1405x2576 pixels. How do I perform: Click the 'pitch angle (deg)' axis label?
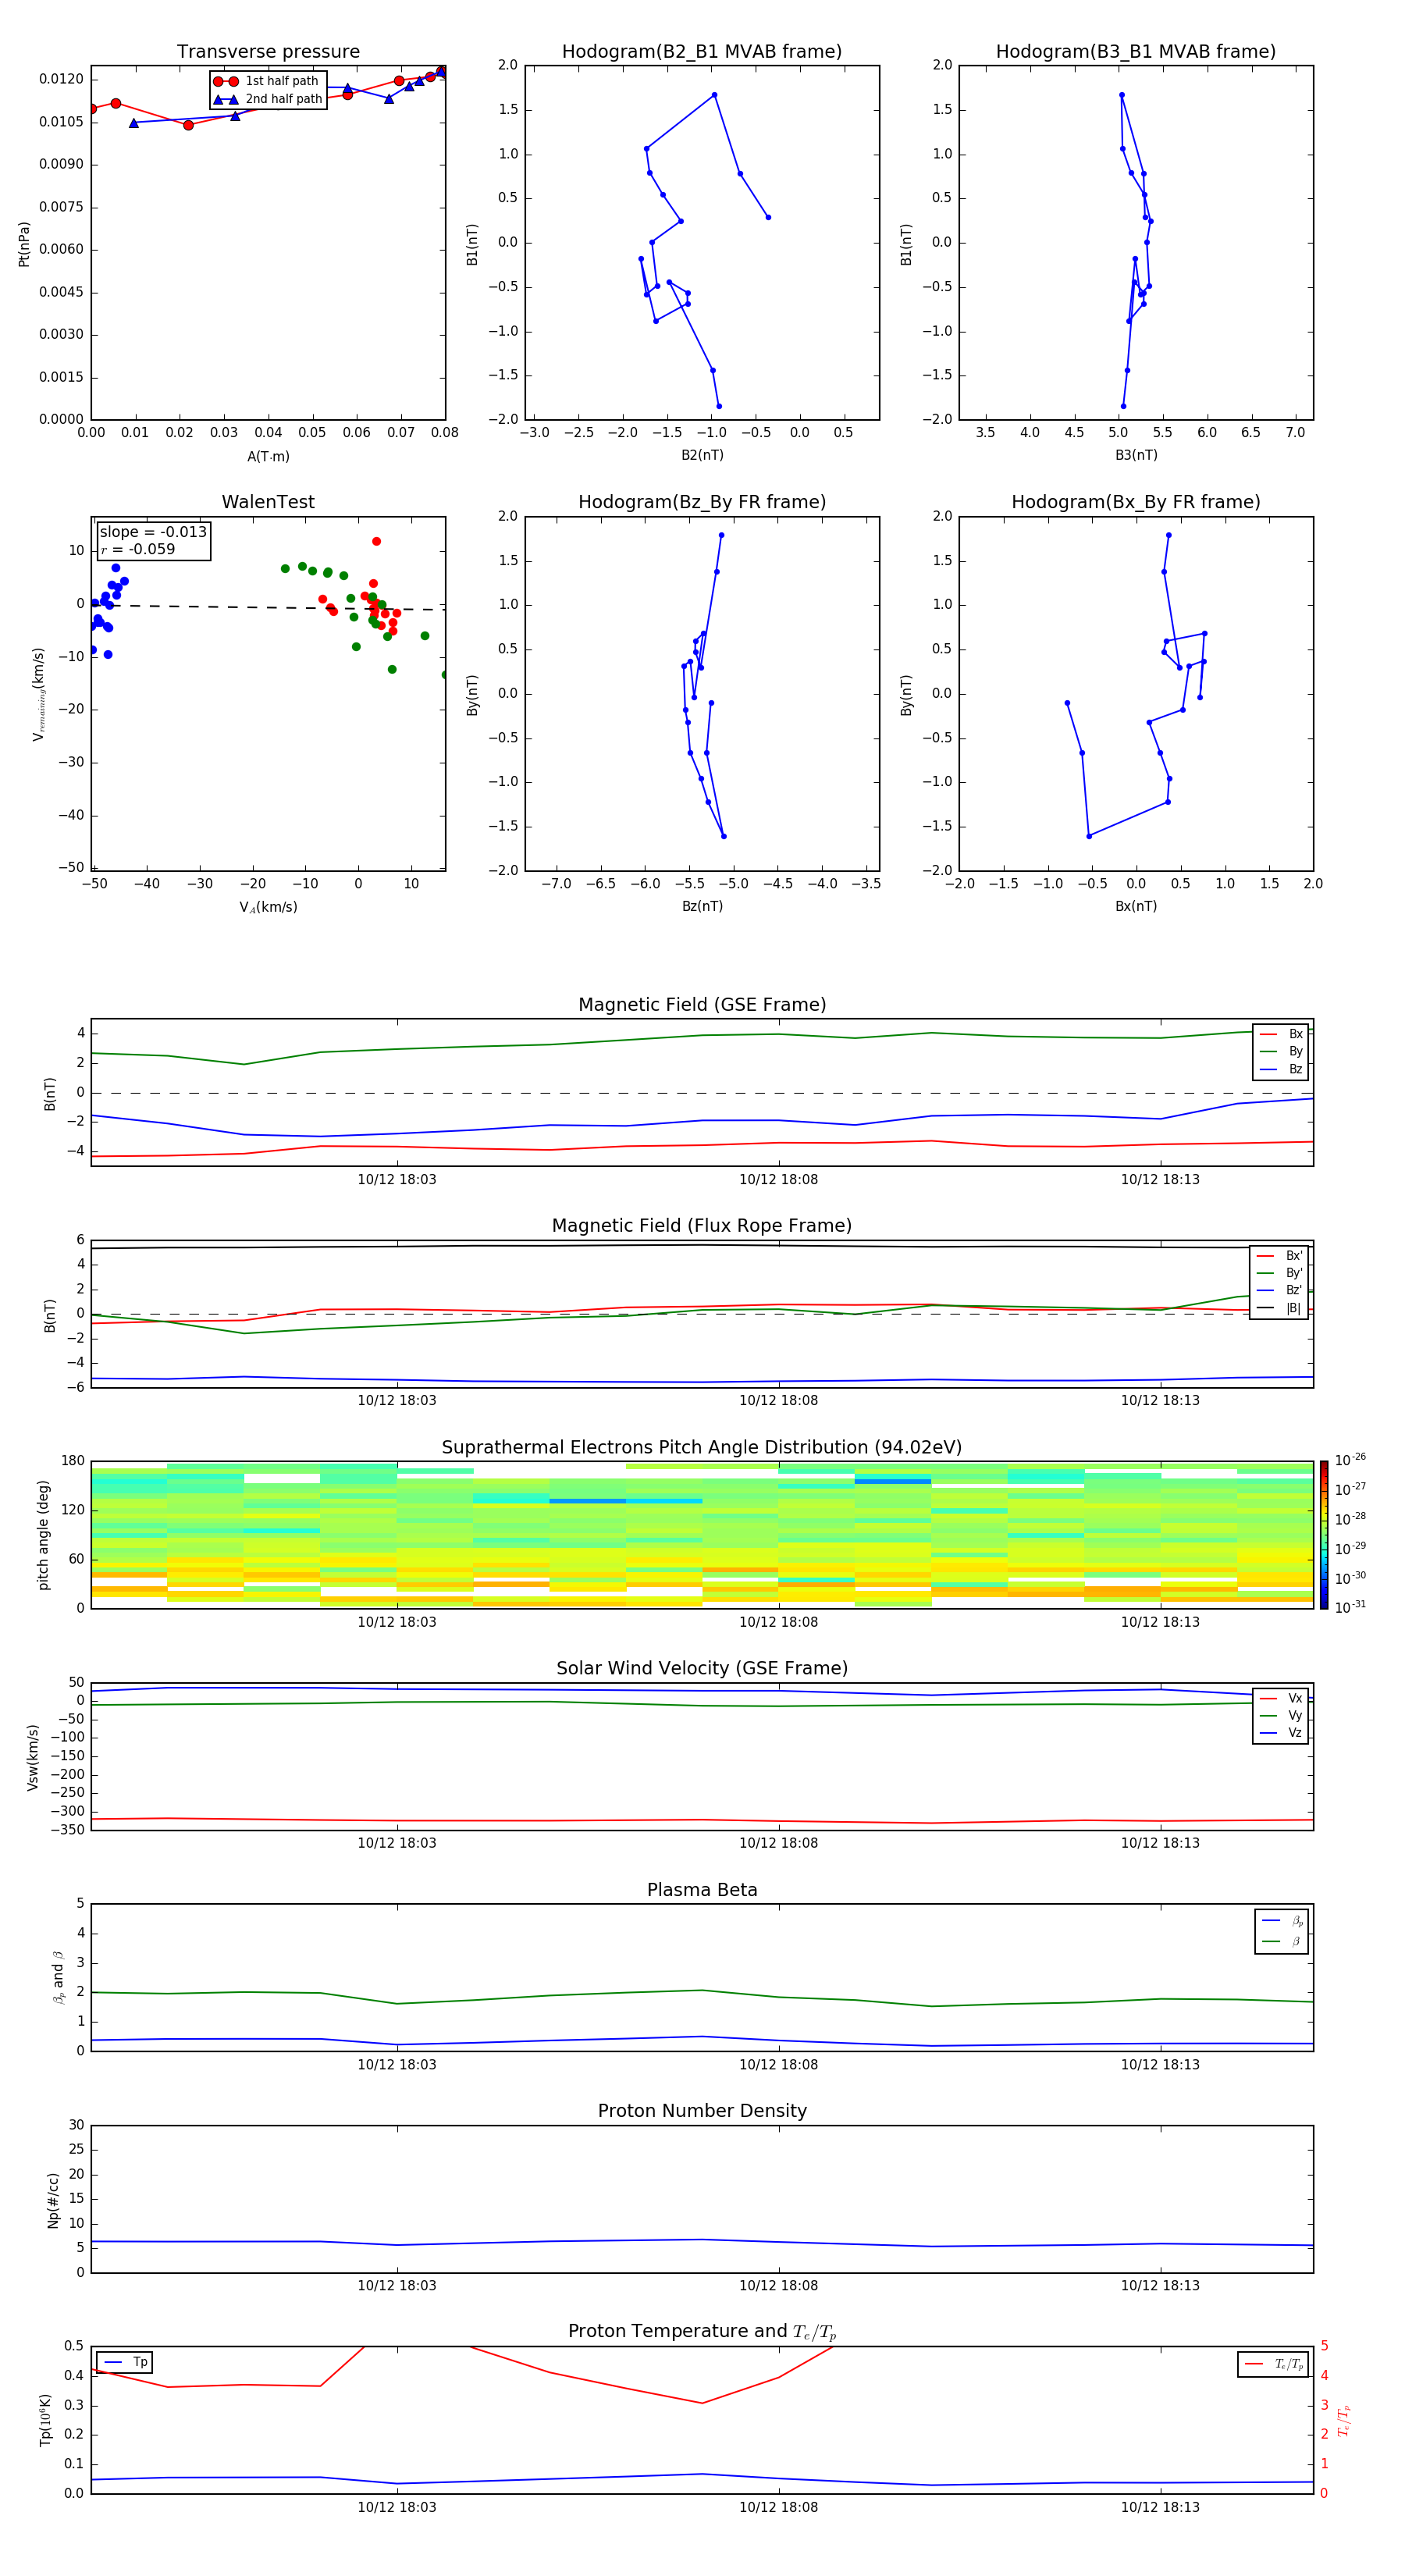(x=43, y=1535)
